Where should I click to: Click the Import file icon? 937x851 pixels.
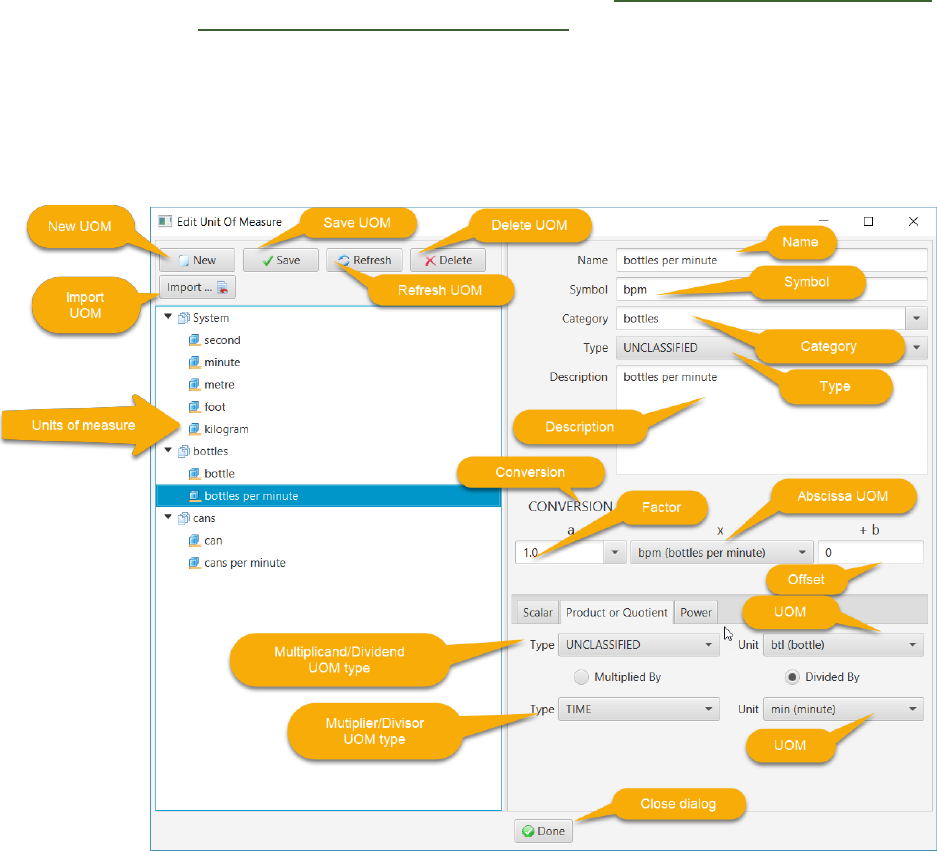pos(222,287)
